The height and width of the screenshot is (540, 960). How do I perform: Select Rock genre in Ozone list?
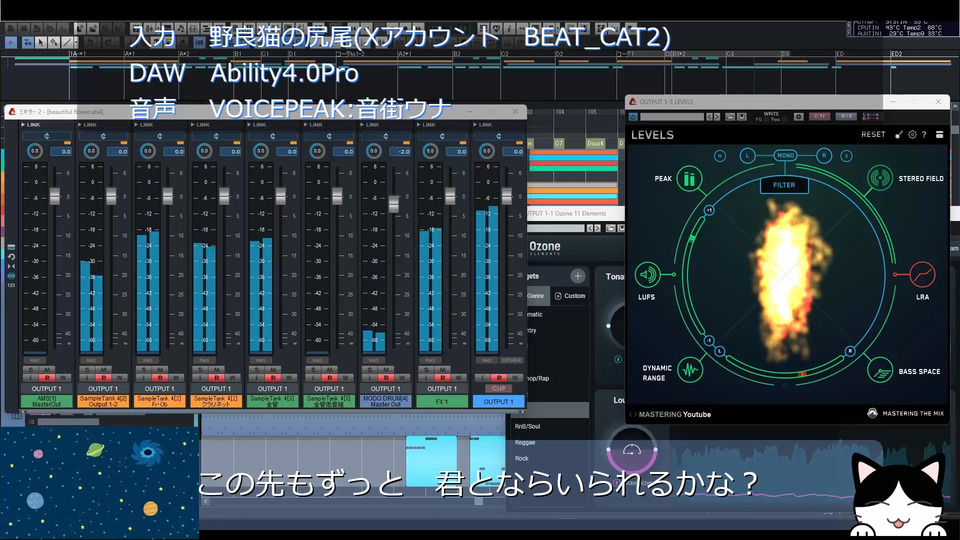(x=522, y=458)
